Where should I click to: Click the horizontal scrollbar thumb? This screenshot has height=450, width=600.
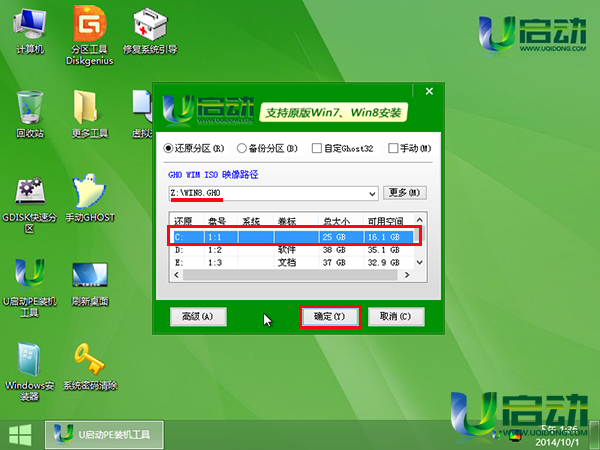[x=290, y=275]
